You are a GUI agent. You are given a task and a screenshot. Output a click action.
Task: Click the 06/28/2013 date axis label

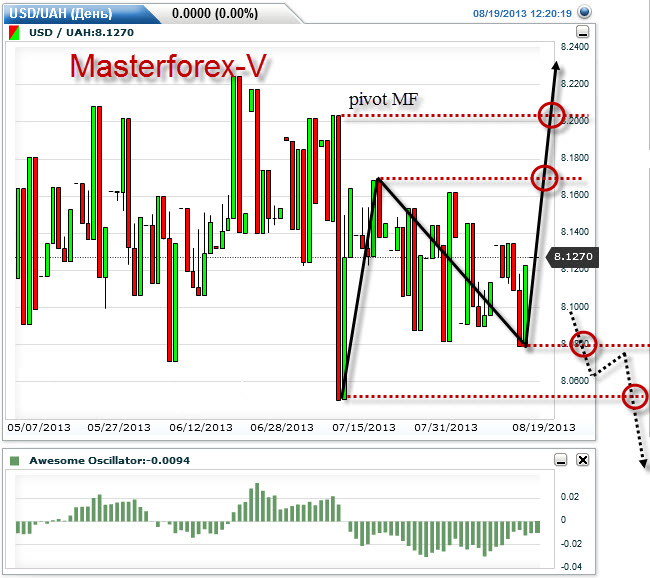[282, 427]
